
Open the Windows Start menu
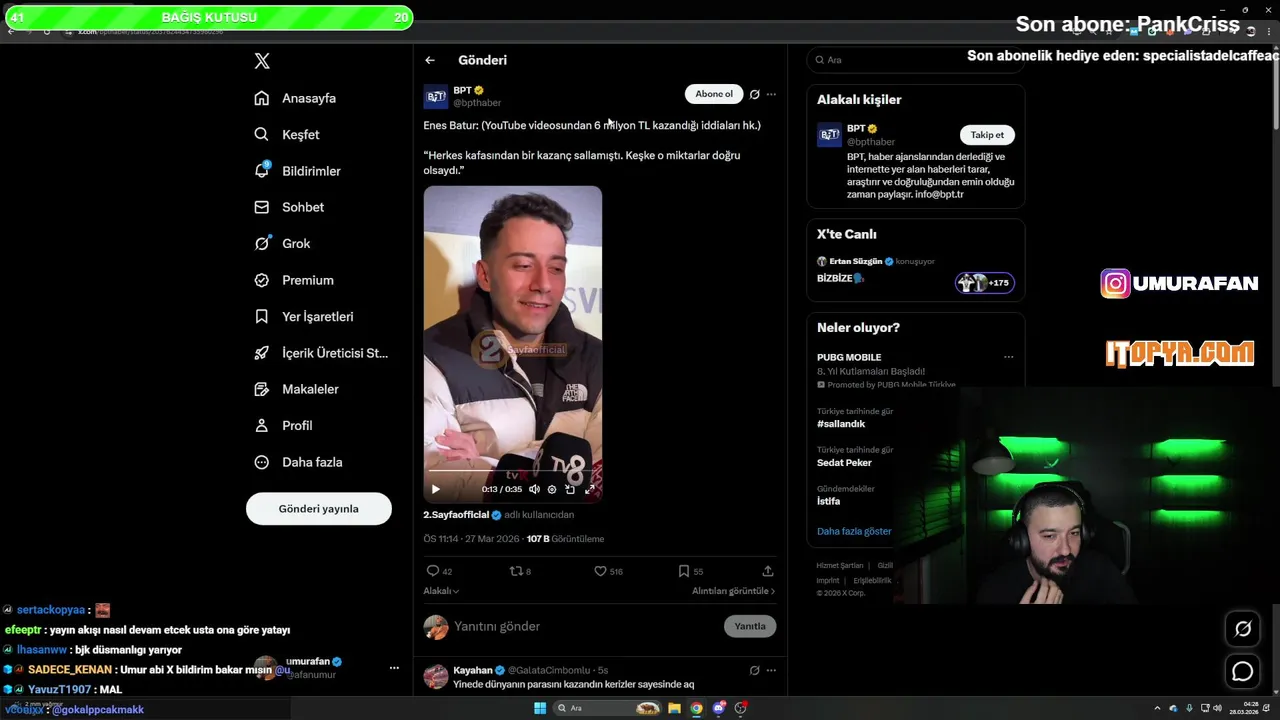540,708
